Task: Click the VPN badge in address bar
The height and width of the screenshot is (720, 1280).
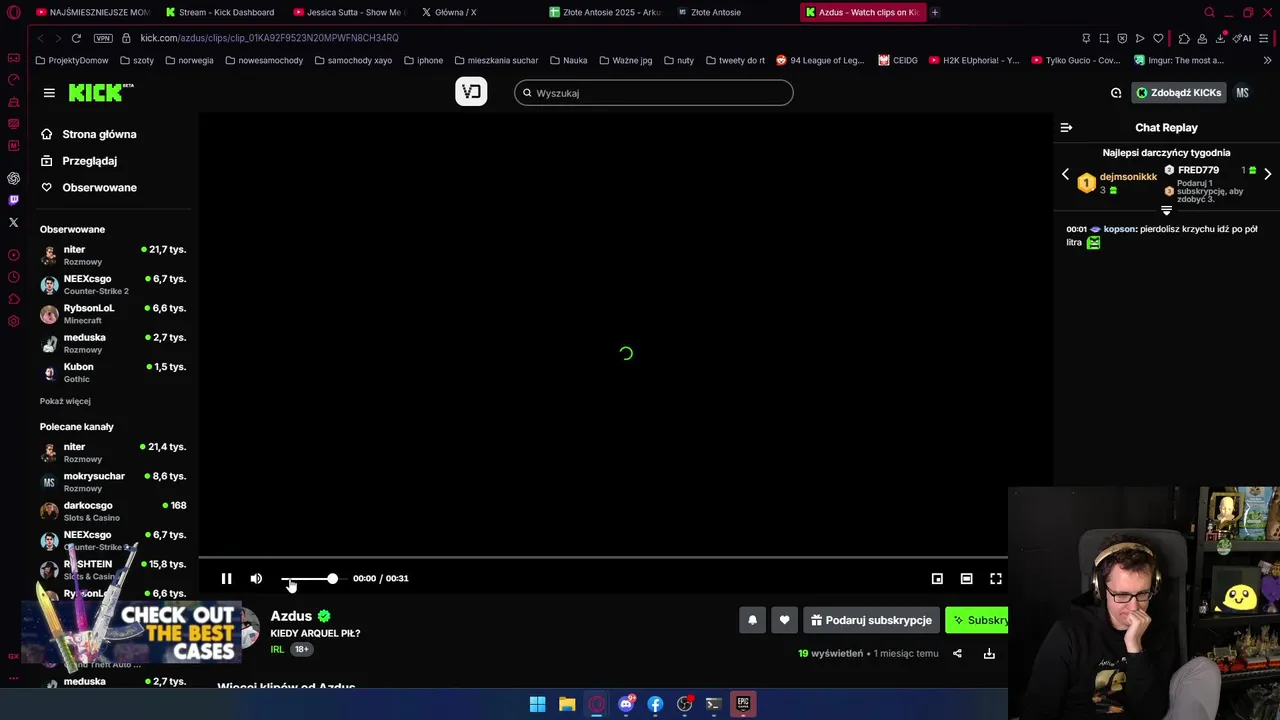Action: 102,38
